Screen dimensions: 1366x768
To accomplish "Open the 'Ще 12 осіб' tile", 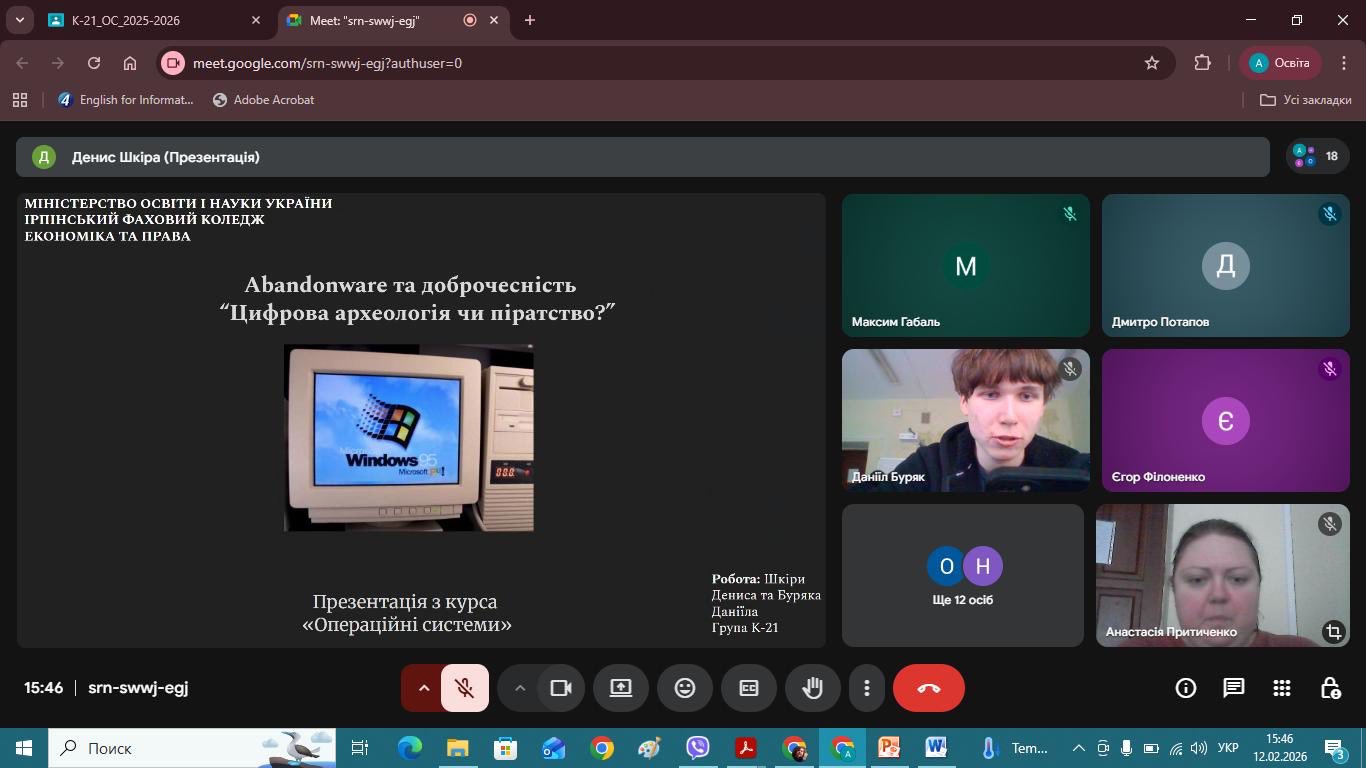I will (x=963, y=575).
